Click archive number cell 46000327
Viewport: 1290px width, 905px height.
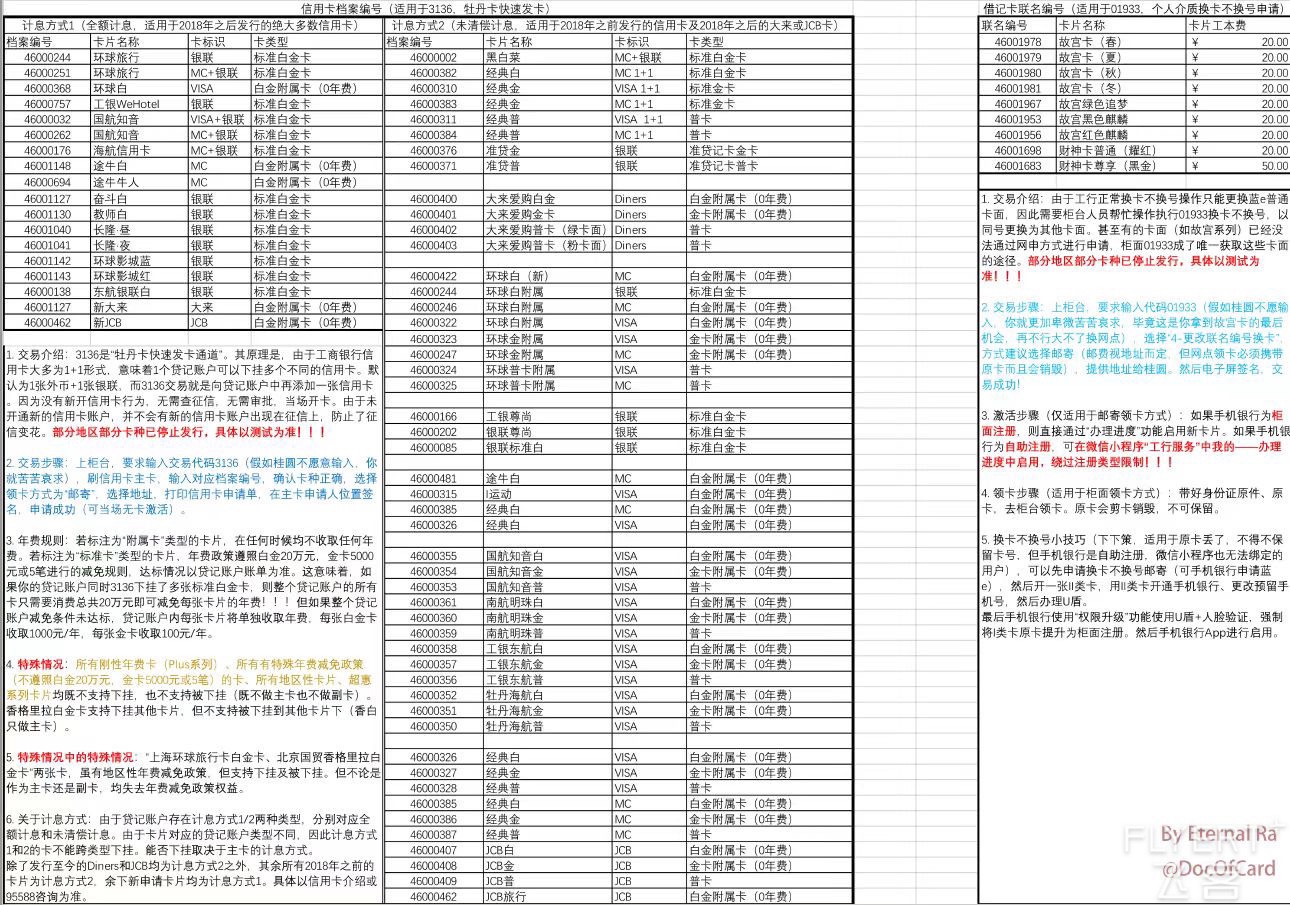pos(434,772)
